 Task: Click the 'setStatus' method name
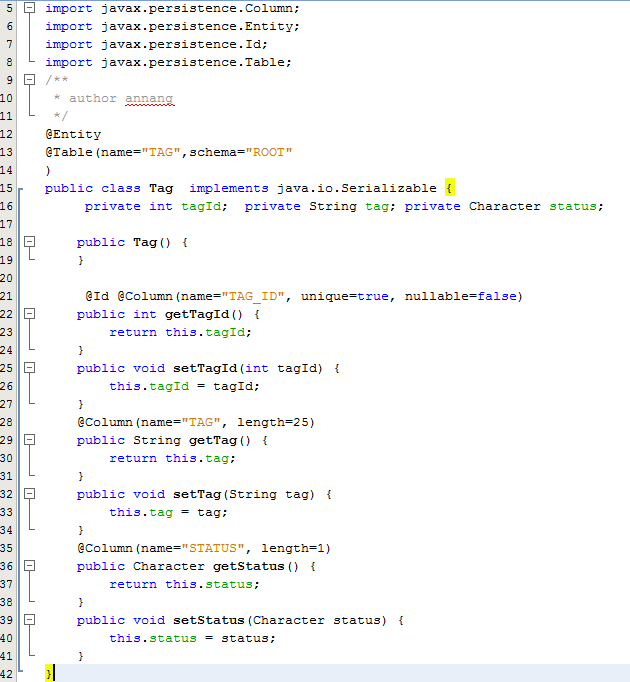(208, 620)
